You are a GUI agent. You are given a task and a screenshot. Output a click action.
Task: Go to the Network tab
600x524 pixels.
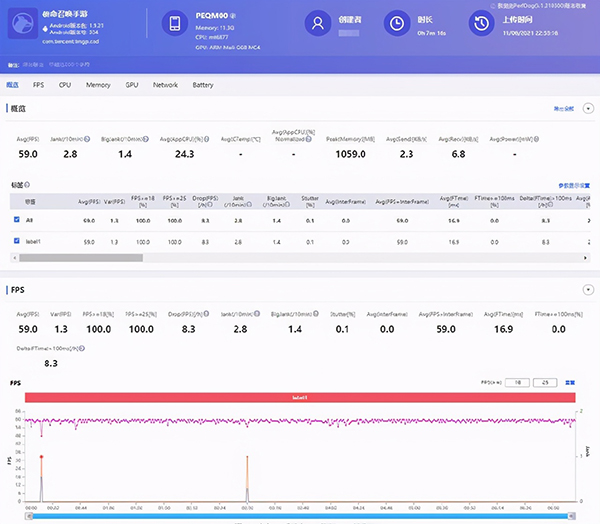[x=165, y=85]
